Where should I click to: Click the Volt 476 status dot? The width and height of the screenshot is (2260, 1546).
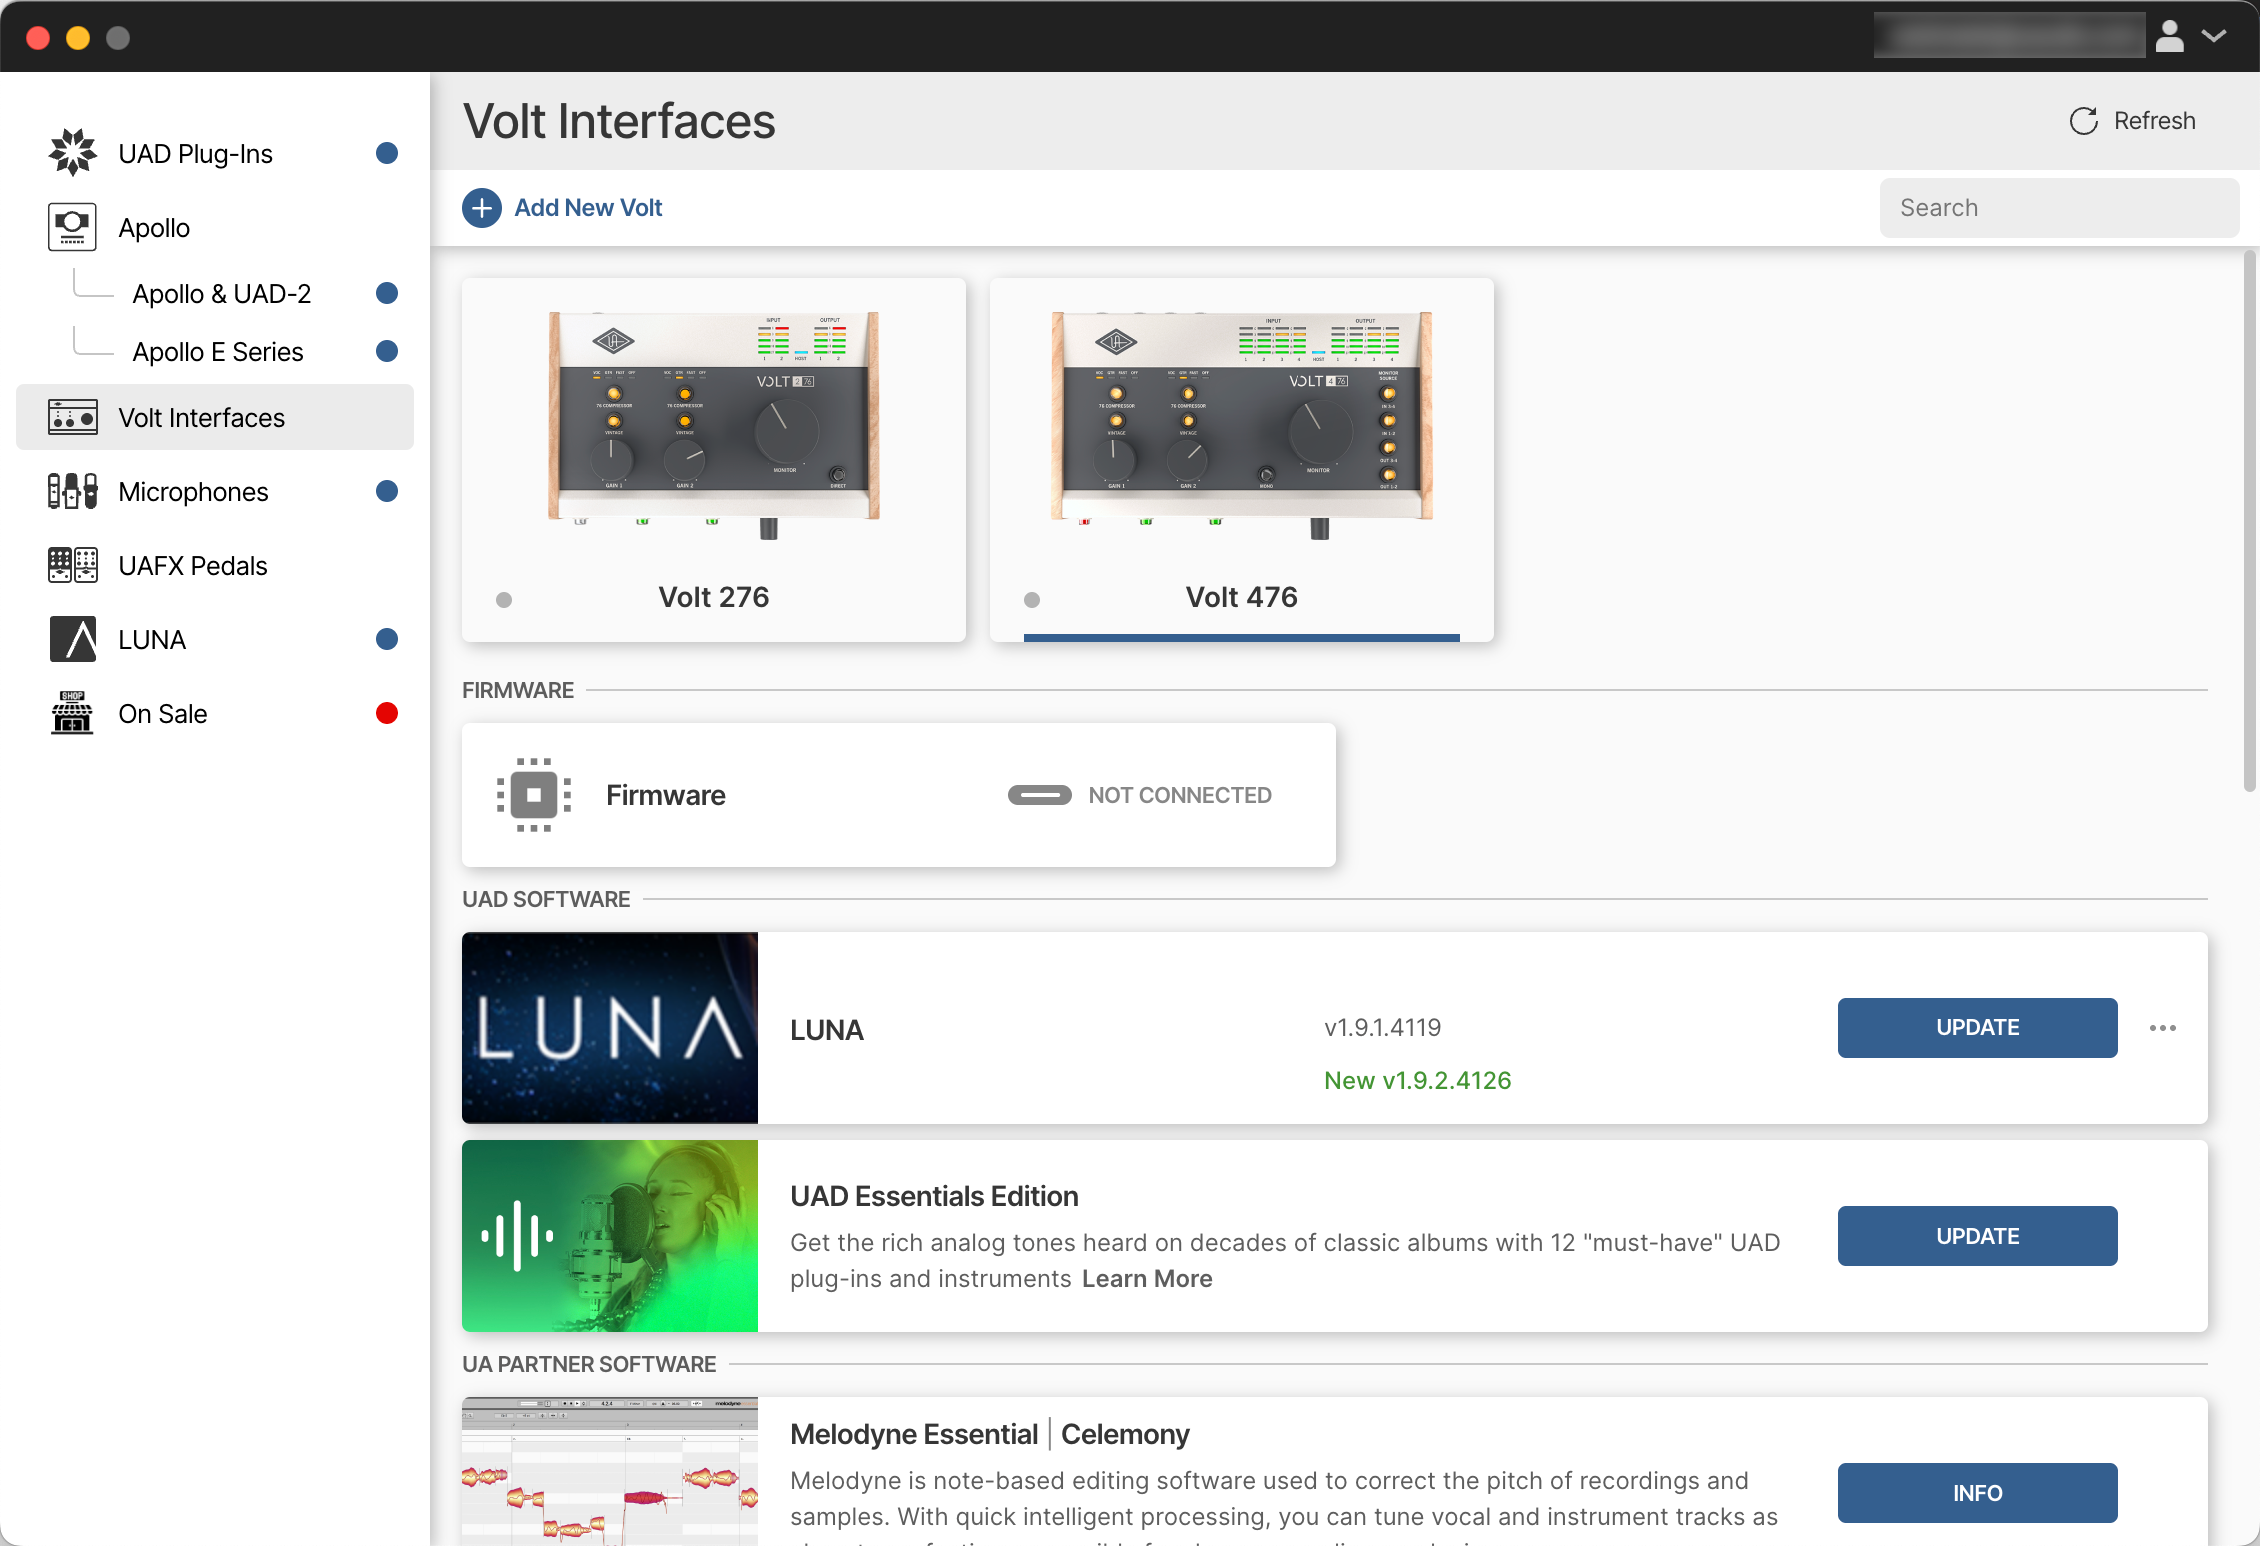(x=1032, y=600)
